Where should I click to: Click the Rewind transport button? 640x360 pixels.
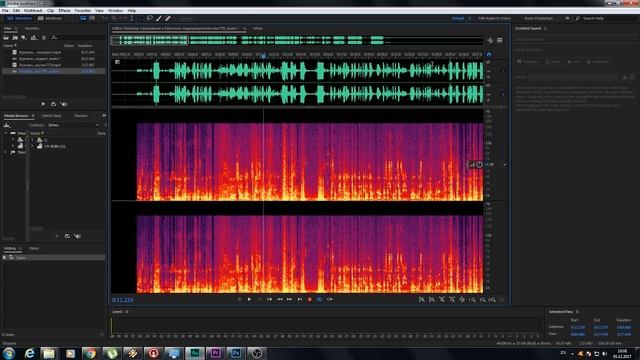point(280,300)
